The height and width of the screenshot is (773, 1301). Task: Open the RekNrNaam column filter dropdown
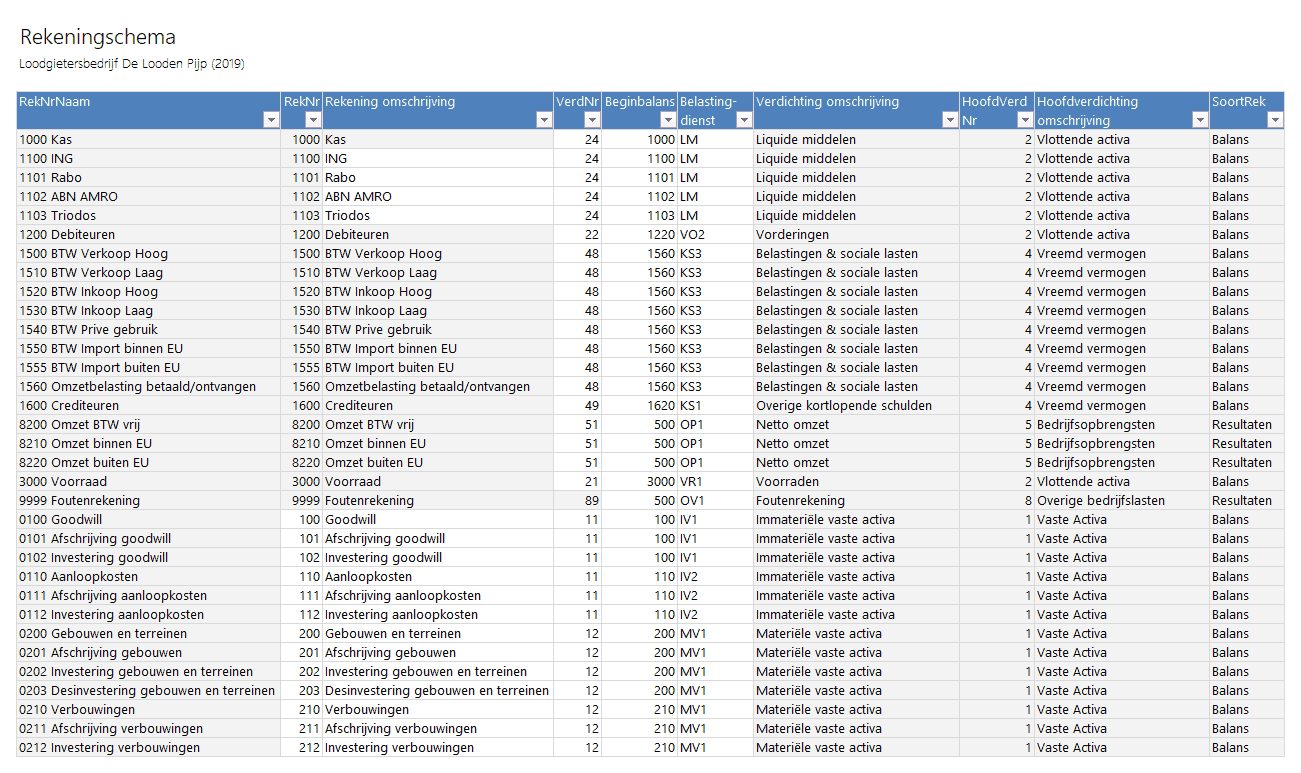[x=270, y=120]
